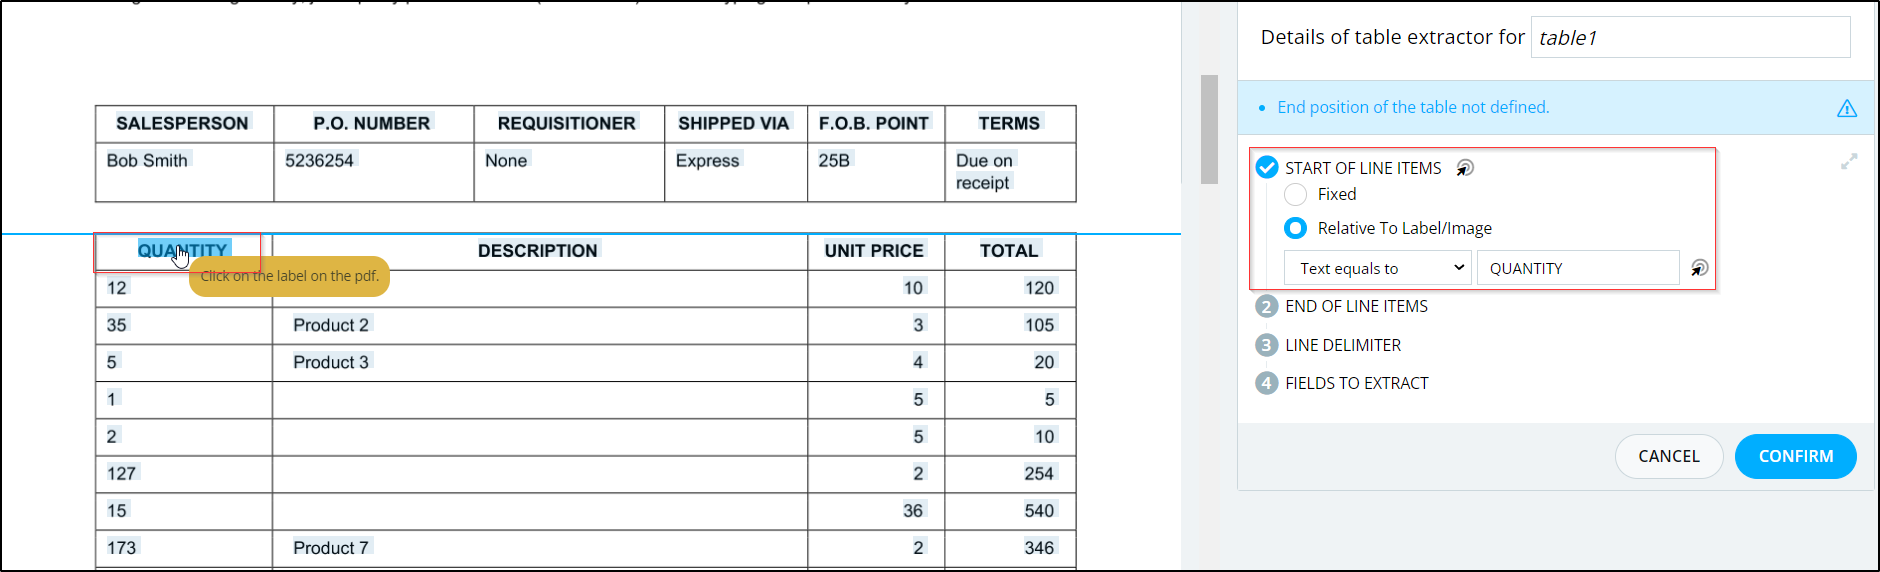Click the CONFIRM button

coord(1796,456)
